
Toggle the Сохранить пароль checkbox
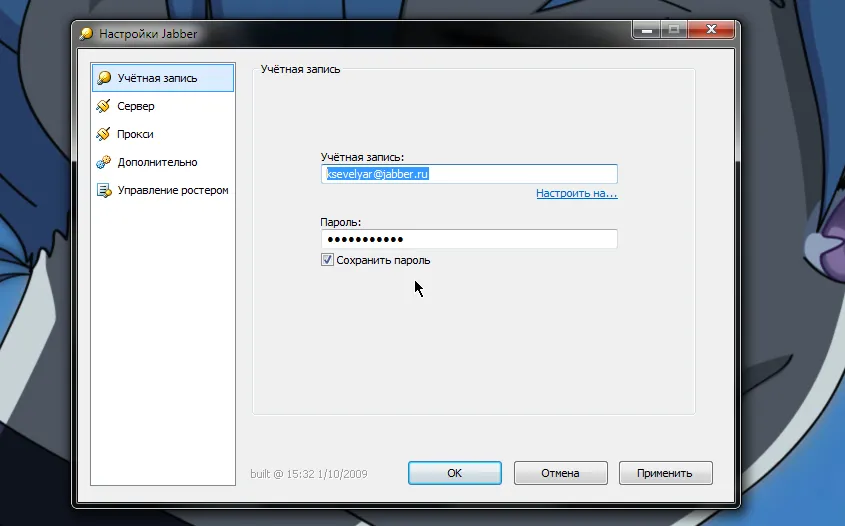327,260
